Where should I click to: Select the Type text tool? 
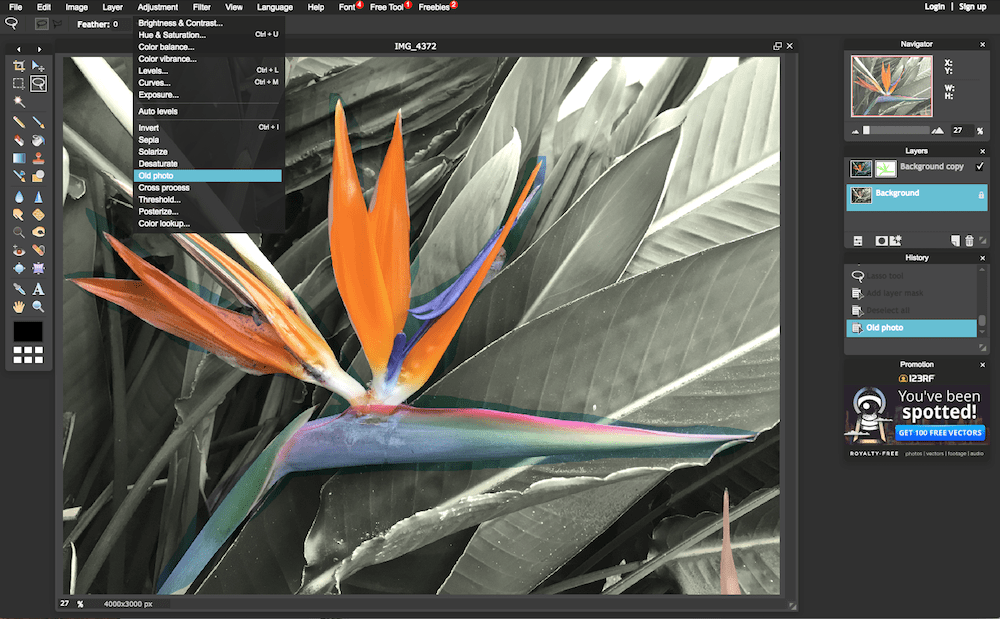(38, 289)
